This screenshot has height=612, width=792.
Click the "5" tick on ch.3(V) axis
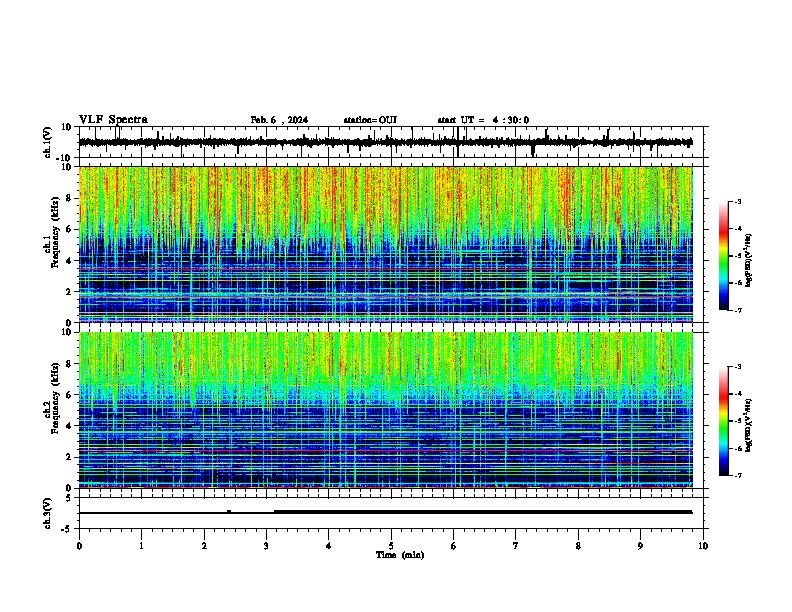70,498
